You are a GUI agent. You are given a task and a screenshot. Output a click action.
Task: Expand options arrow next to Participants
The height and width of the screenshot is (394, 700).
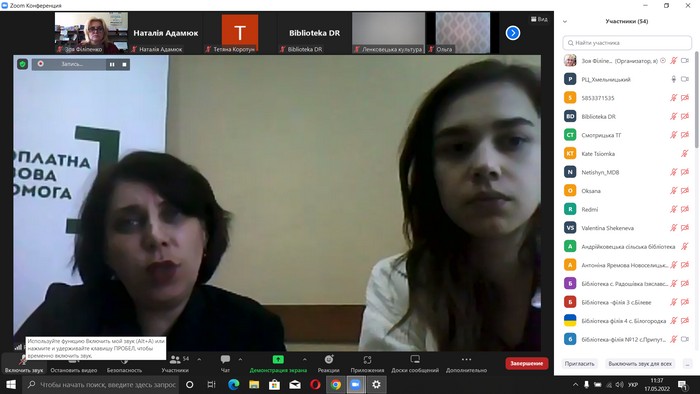pyautogui.click(x=199, y=359)
